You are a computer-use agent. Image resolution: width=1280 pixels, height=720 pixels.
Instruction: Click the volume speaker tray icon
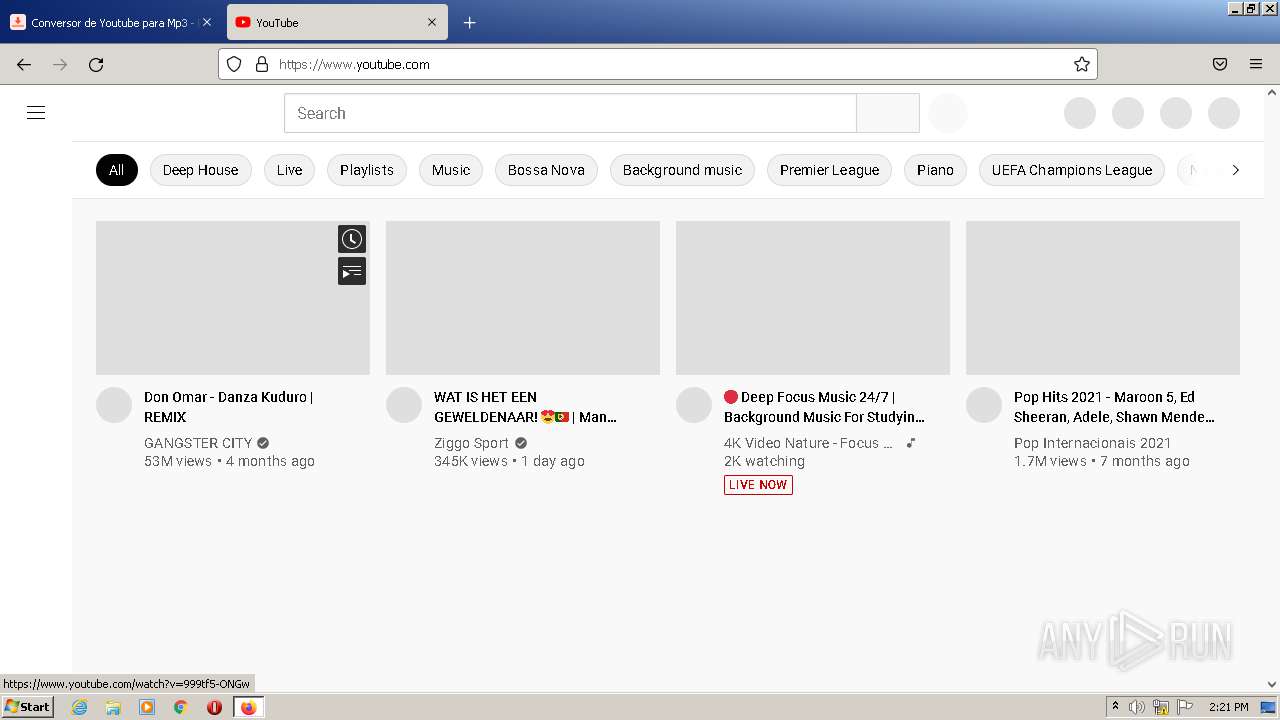coord(1137,707)
